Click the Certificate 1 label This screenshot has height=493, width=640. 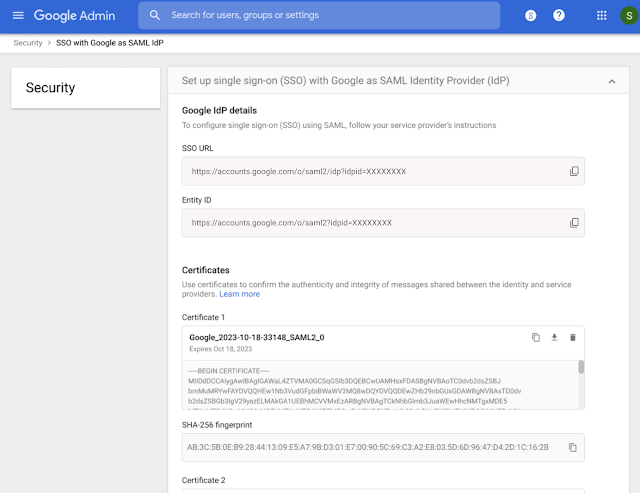203,318
